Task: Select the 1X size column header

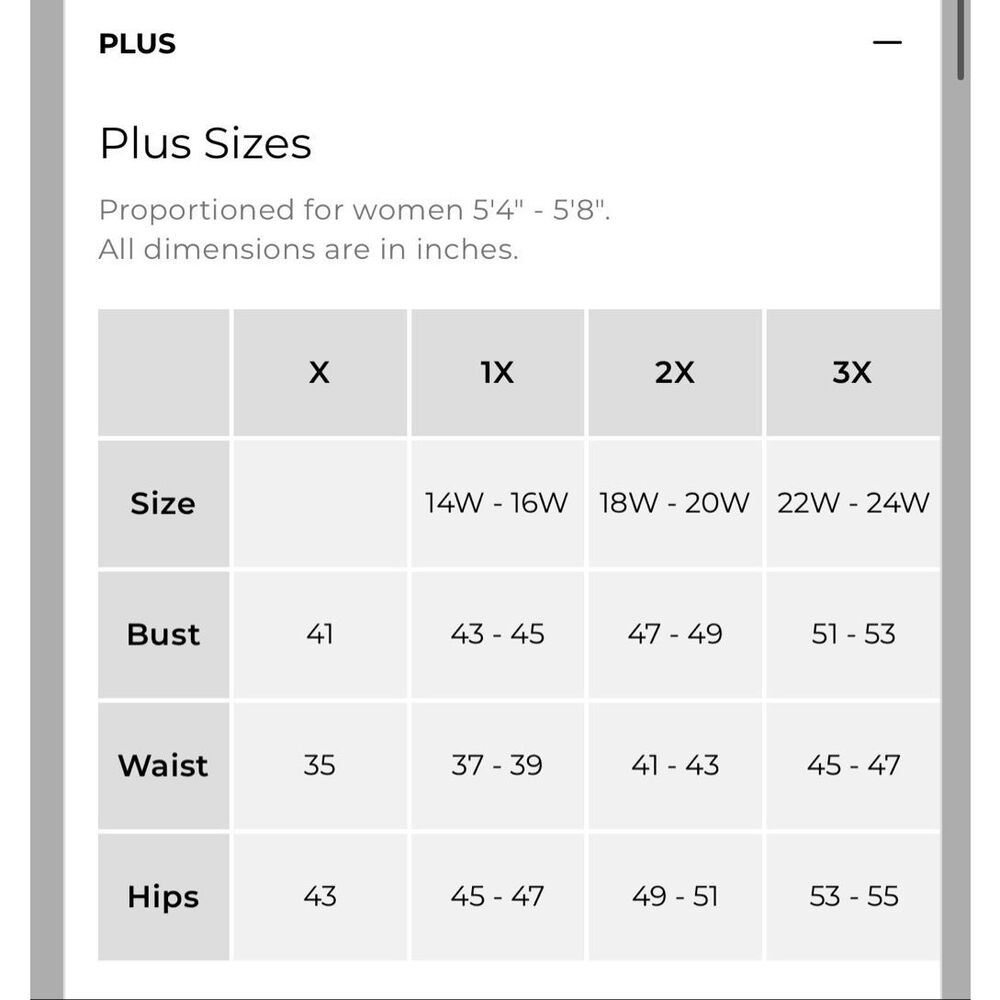Action: point(497,372)
